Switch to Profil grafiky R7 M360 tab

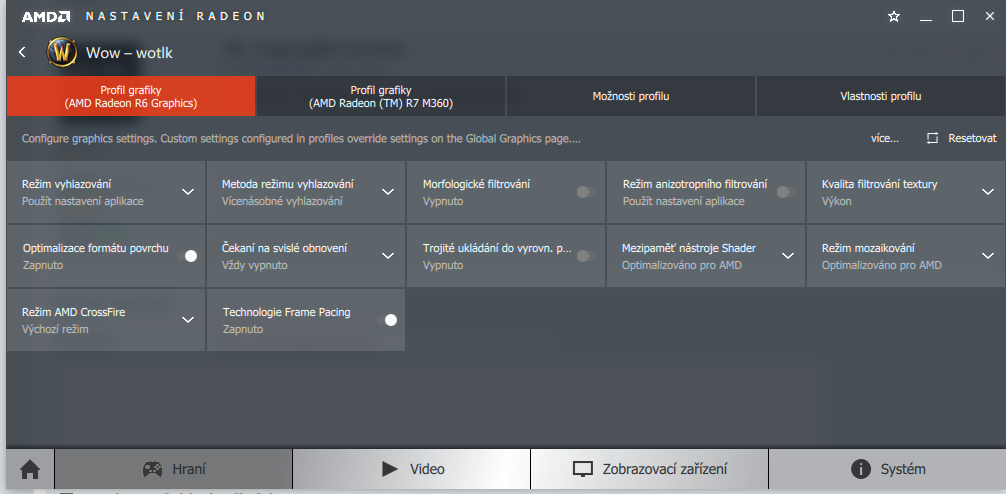[x=381, y=96]
